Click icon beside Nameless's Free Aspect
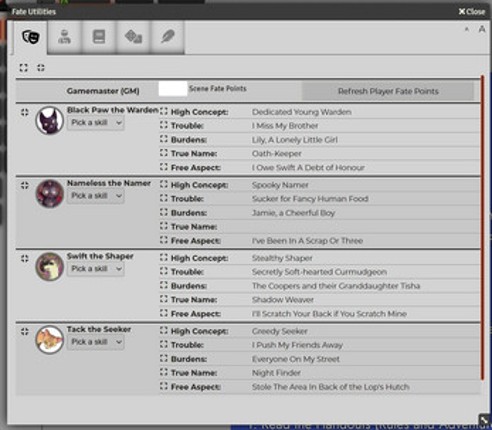 [x=164, y=239]
